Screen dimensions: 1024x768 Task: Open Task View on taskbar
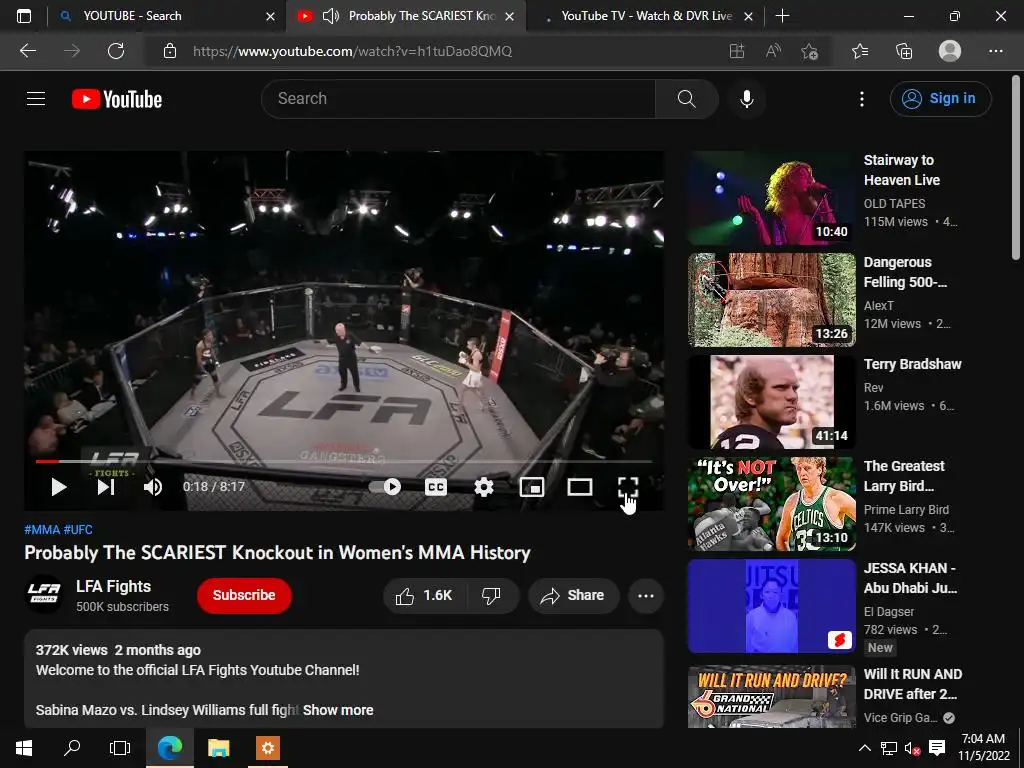(x=120, y=748)
